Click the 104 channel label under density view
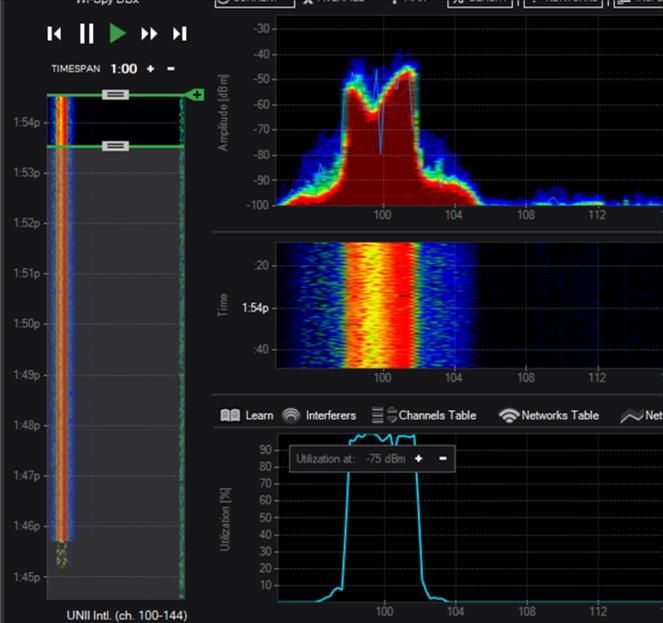Viewport: 663px width, 623px height. pos(454,215)
